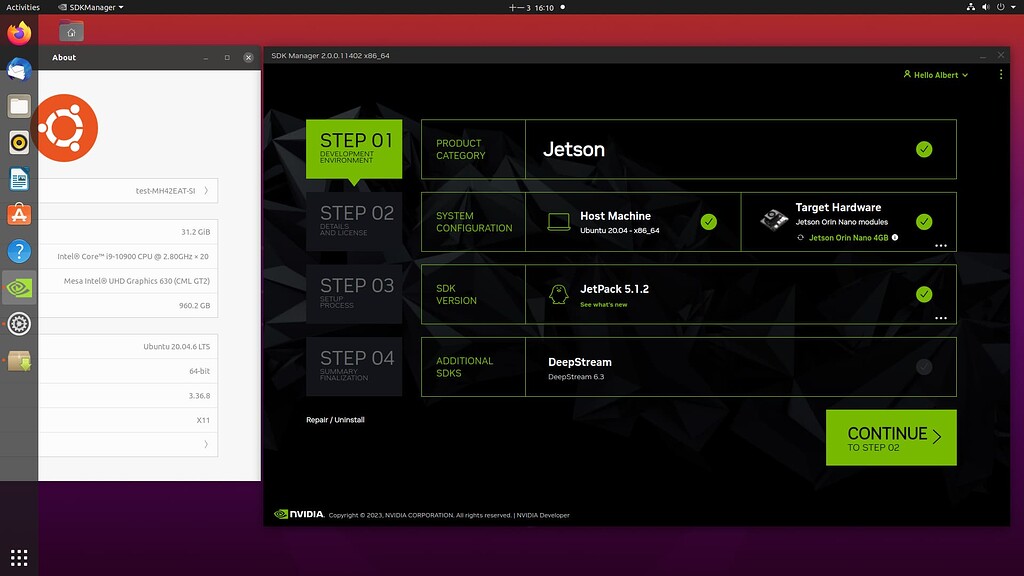Click the refresh icon beside Jetson Orin Nano 4GB

(801, 238)
